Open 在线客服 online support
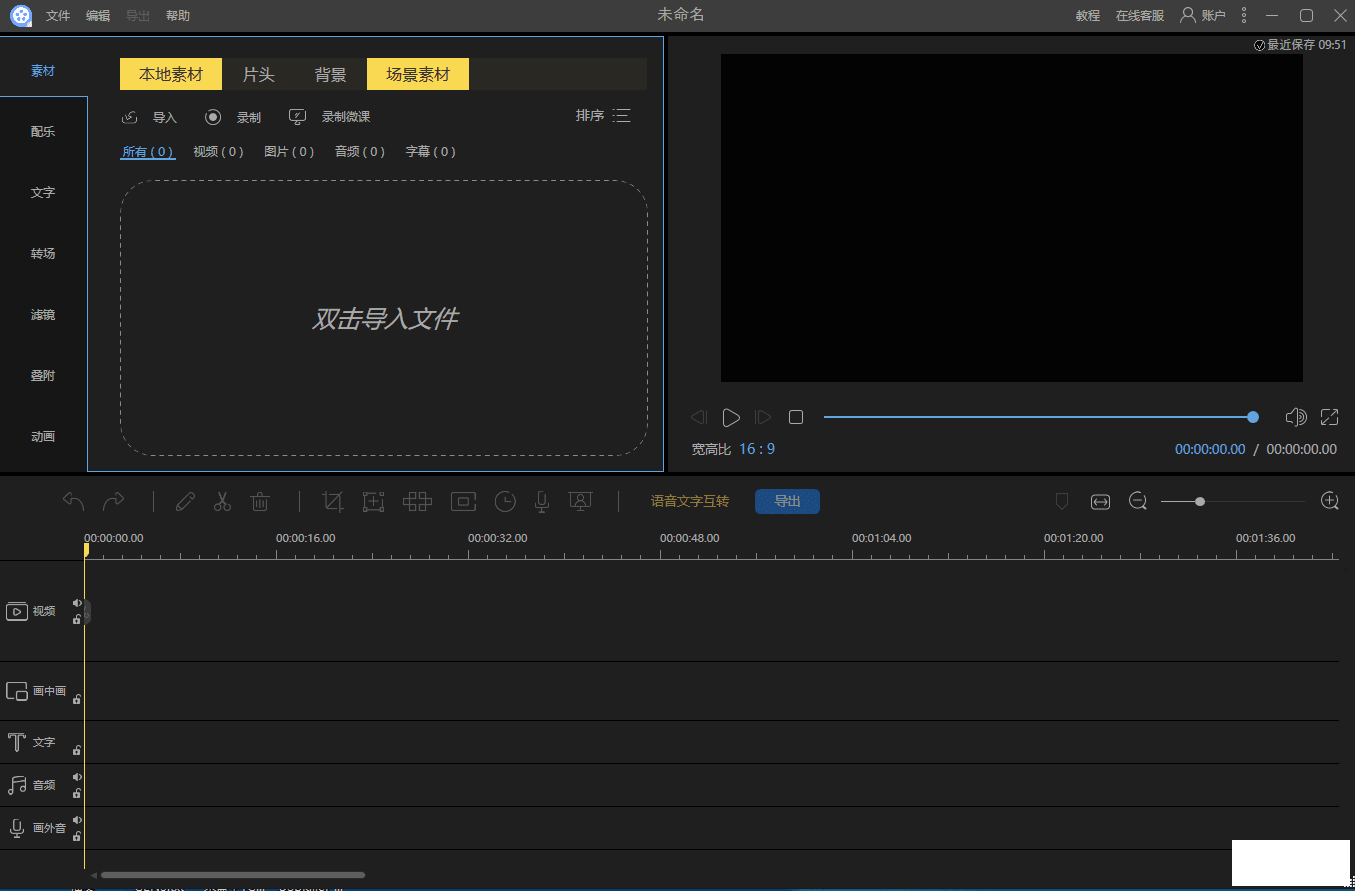 pyautogui.click(x=1140, y=16)
